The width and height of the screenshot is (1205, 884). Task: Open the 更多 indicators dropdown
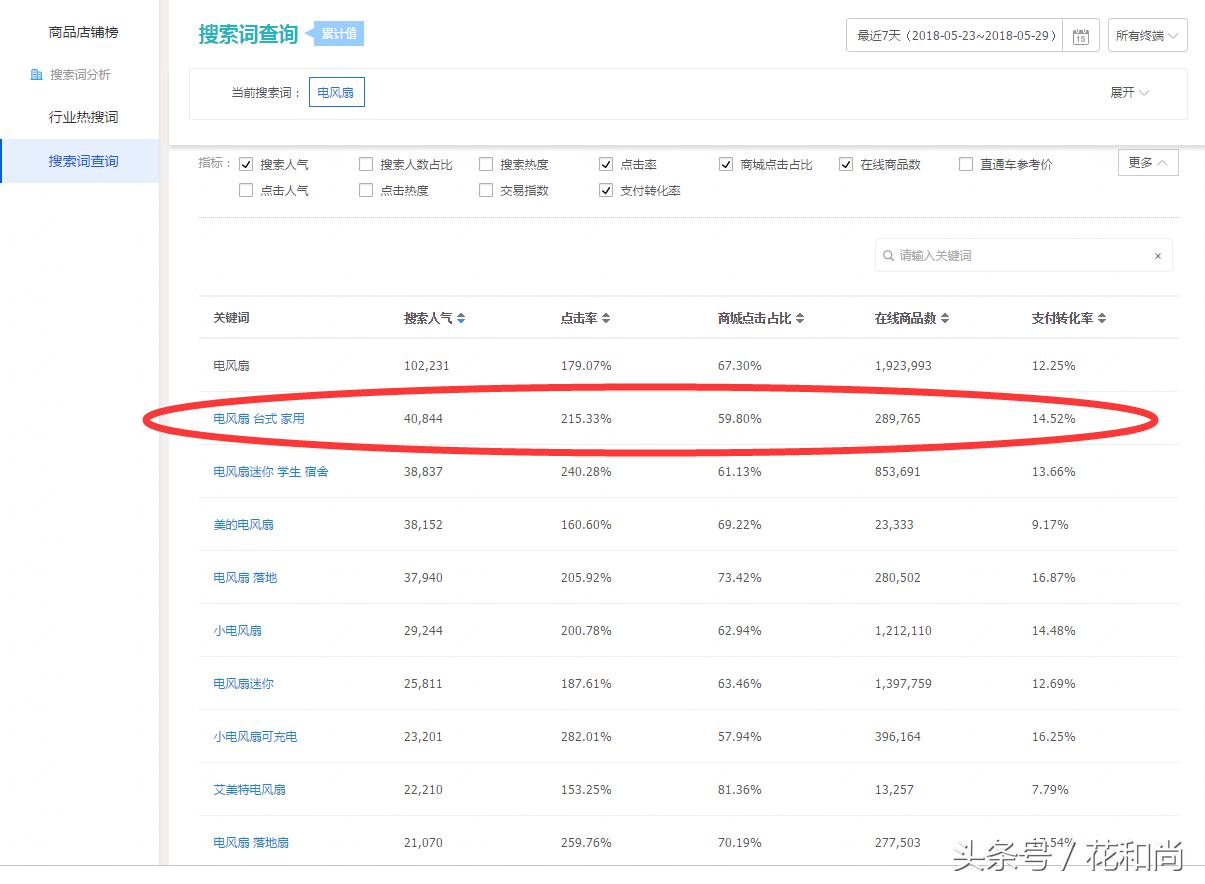point(1147,161)
